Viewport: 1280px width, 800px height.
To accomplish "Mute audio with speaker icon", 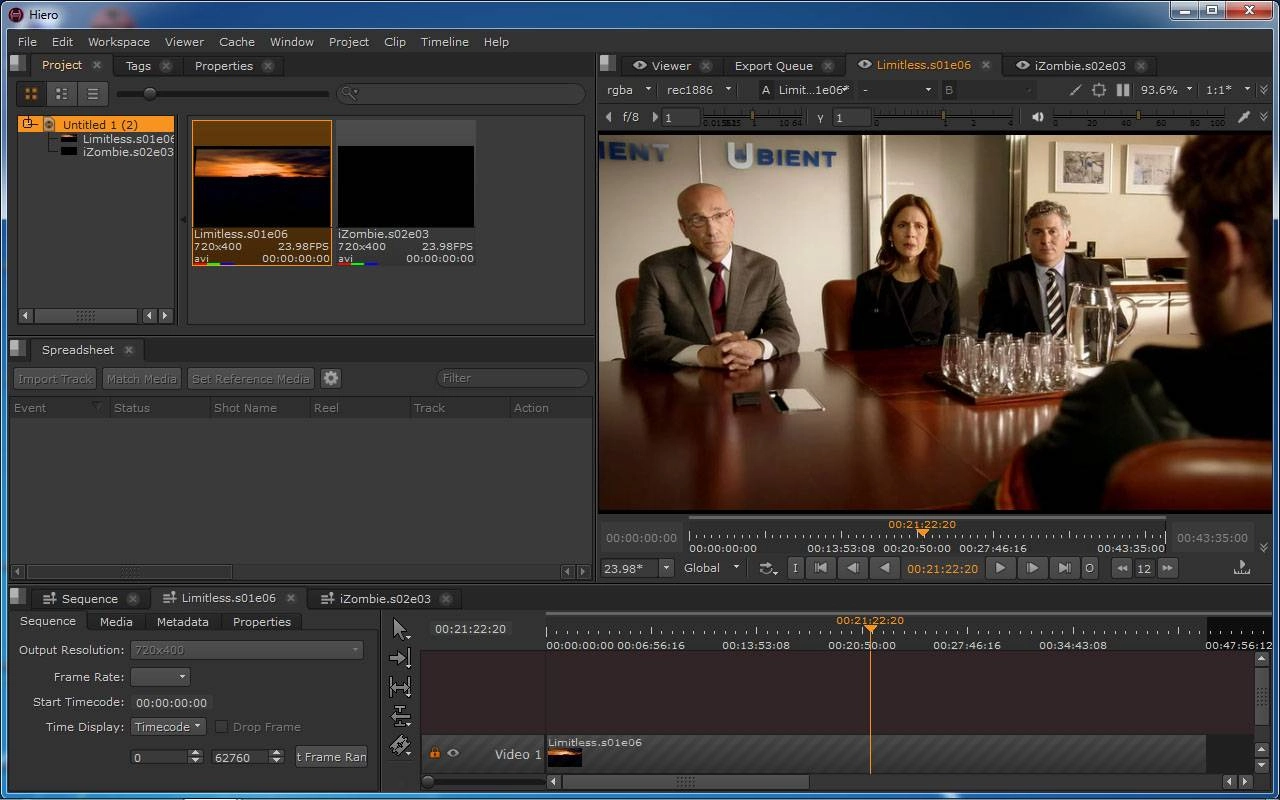I will point(1038,117).
